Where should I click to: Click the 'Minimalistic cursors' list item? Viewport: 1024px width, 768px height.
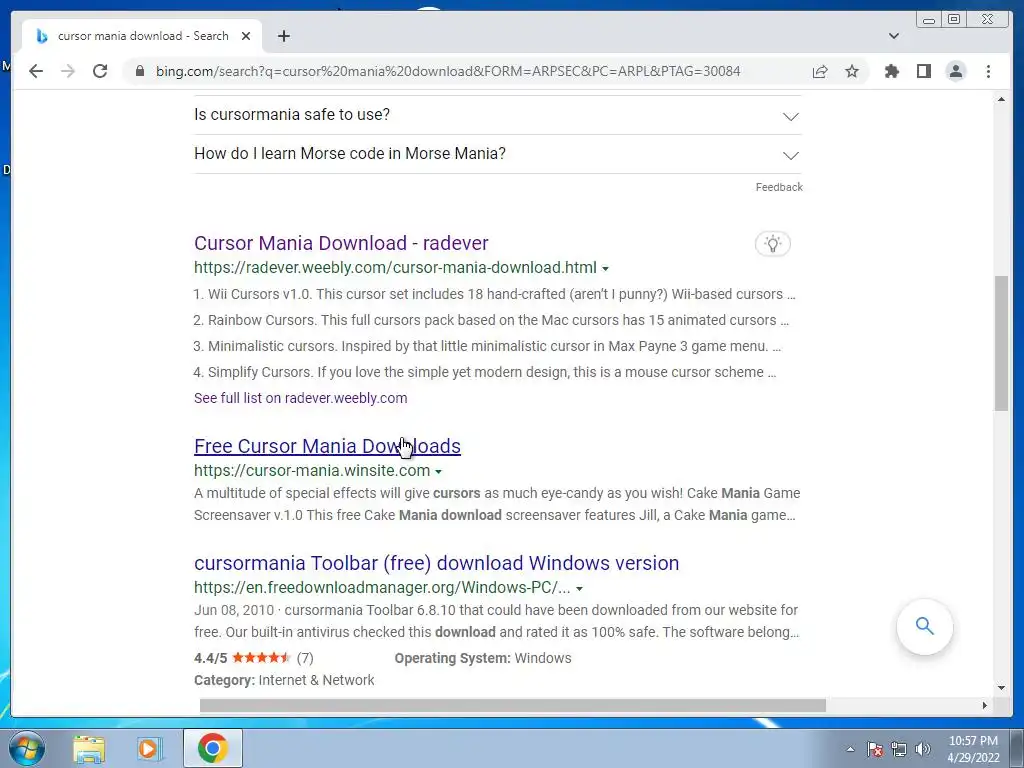tap(487, 347)
